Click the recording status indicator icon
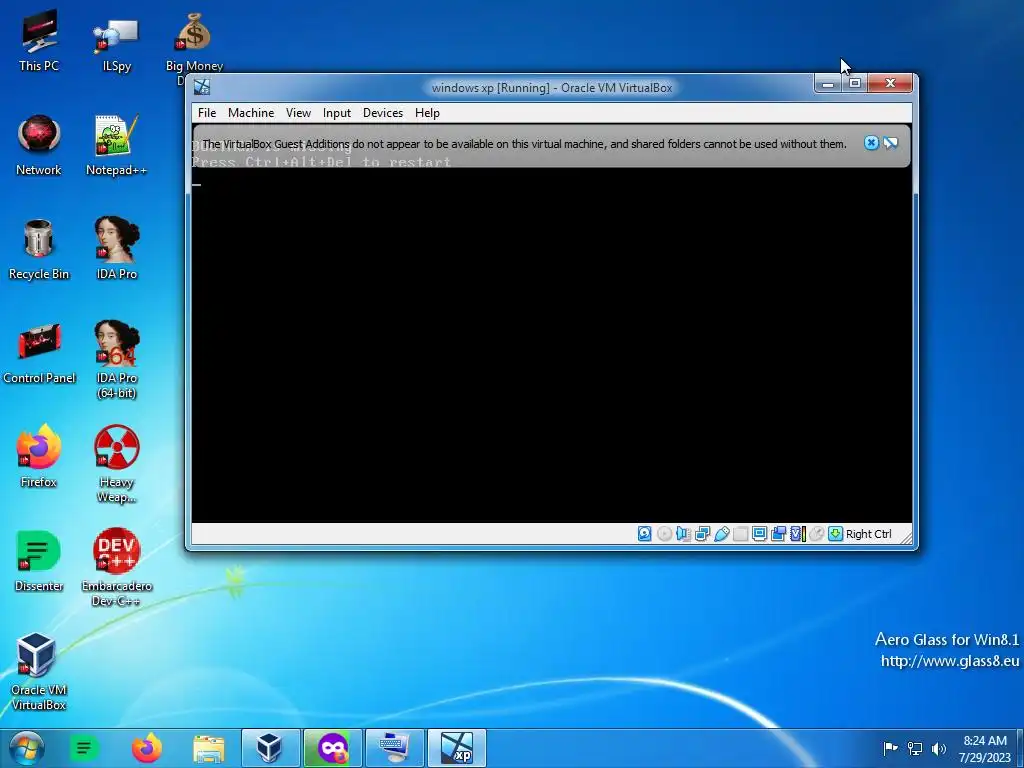The height and width of the screenshot is (768, 1024). tap(778, 534)
